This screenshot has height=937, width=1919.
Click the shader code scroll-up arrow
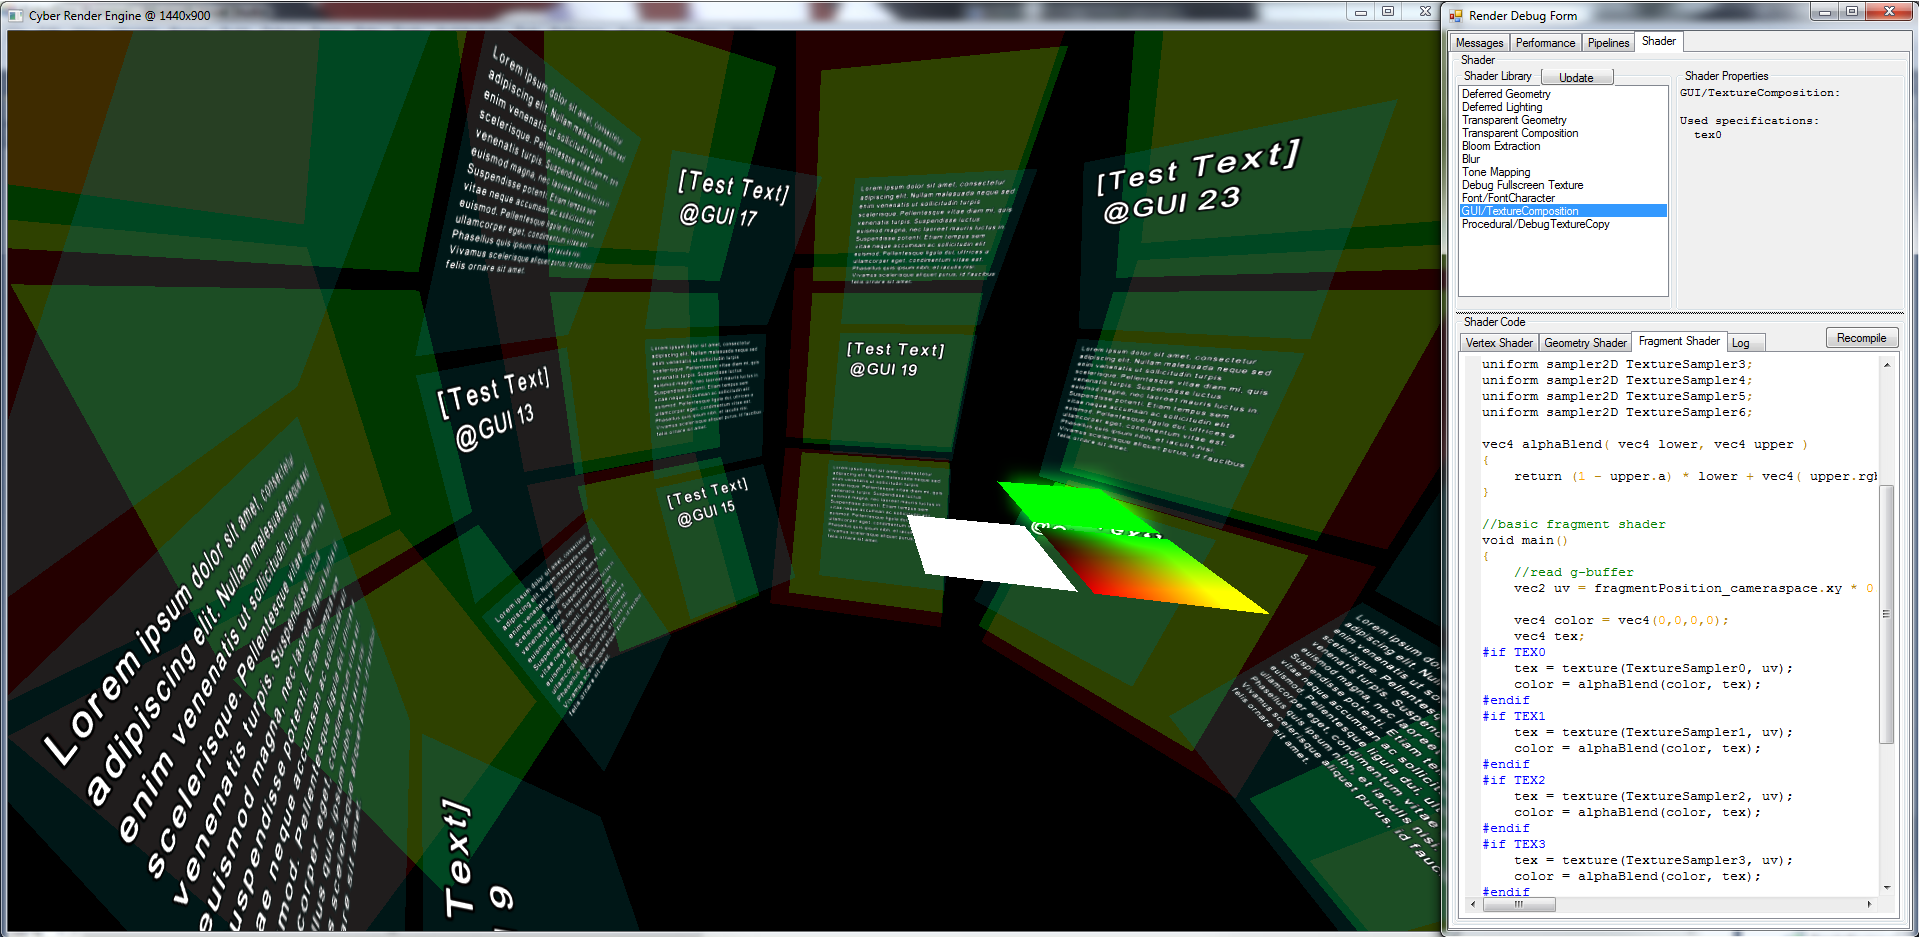pos(1887,365)
